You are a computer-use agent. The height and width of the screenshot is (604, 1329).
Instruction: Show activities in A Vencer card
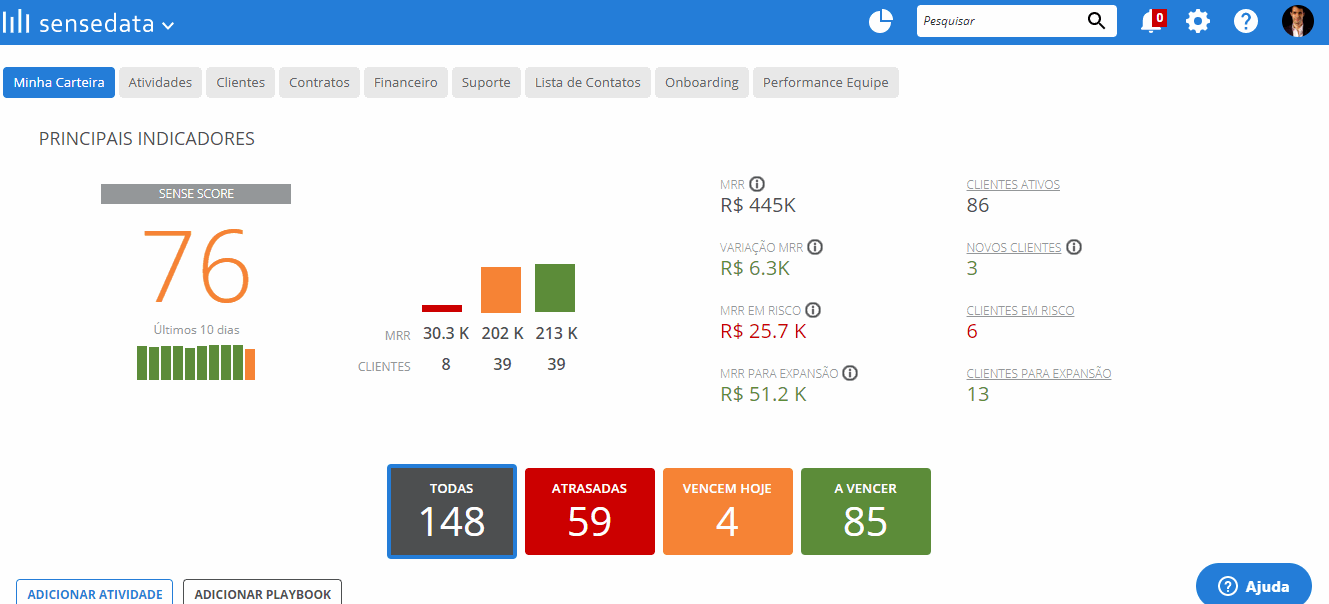point(866,511)
